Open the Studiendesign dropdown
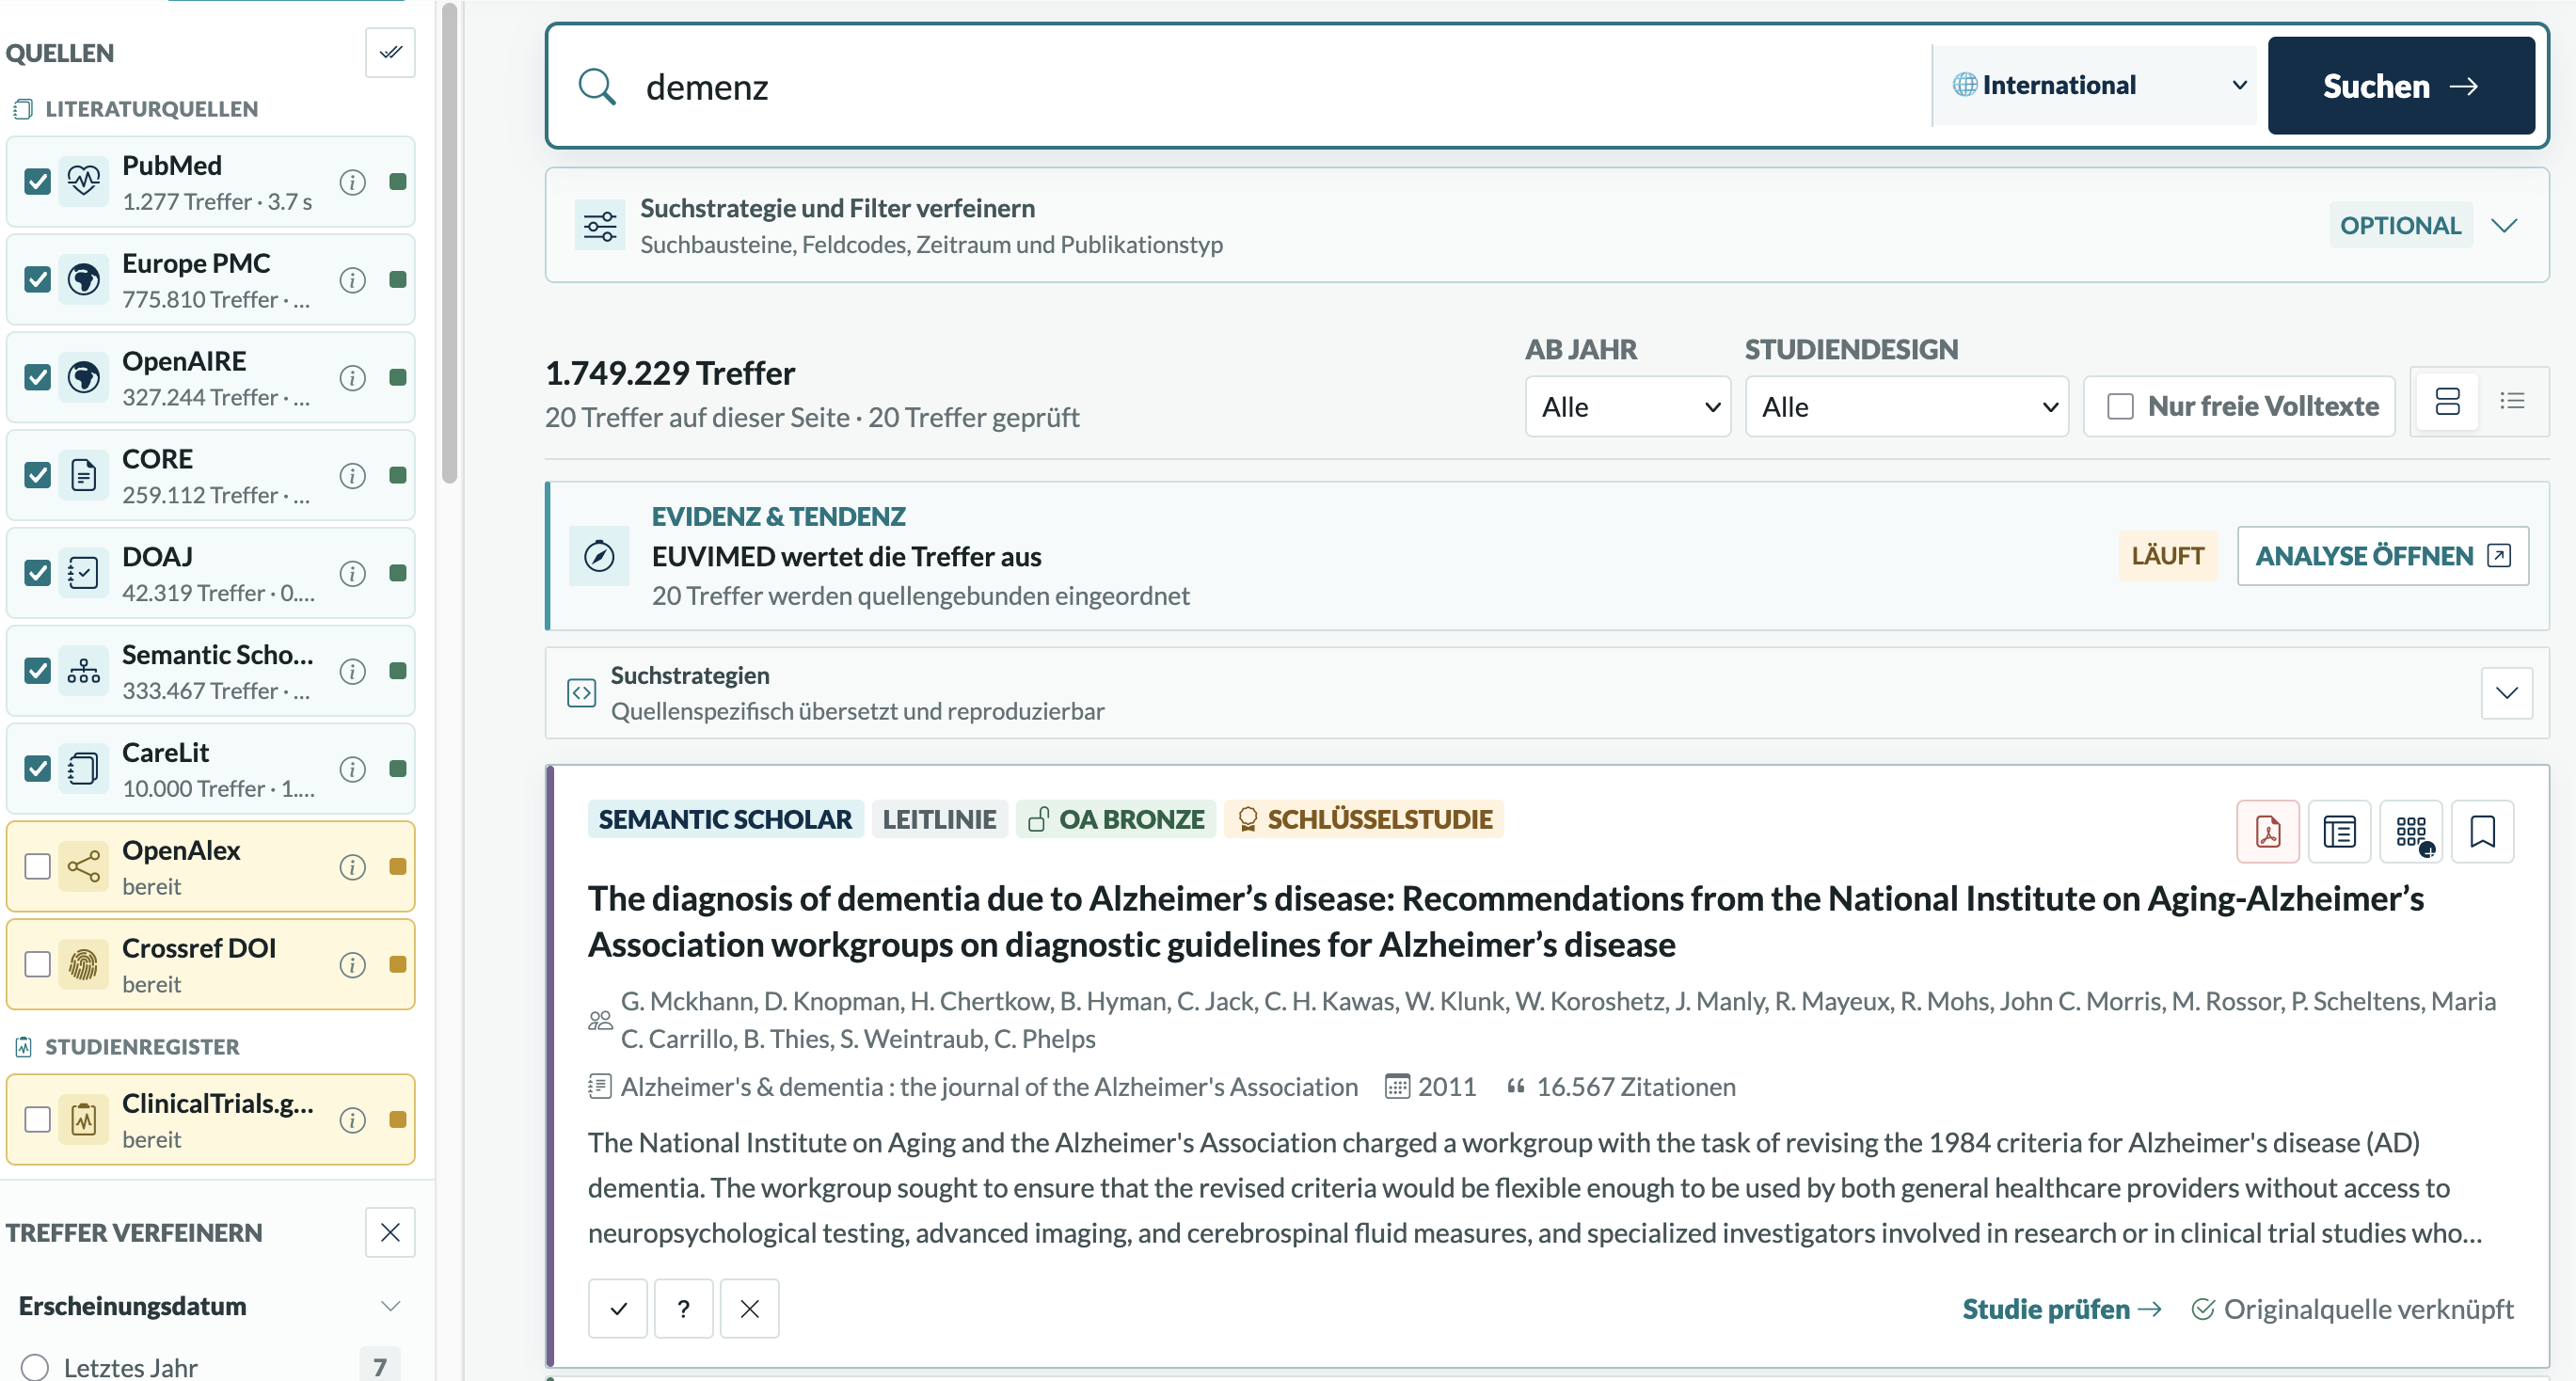The height and width of the screenshot is (1381, 2576). [x=1907, y=406]
